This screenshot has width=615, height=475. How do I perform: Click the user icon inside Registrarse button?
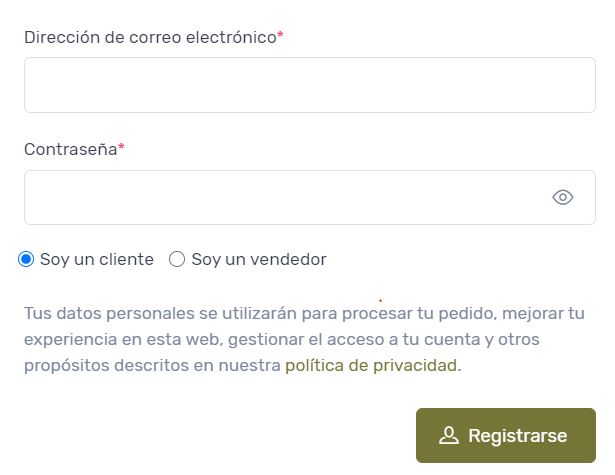(449, 435)
